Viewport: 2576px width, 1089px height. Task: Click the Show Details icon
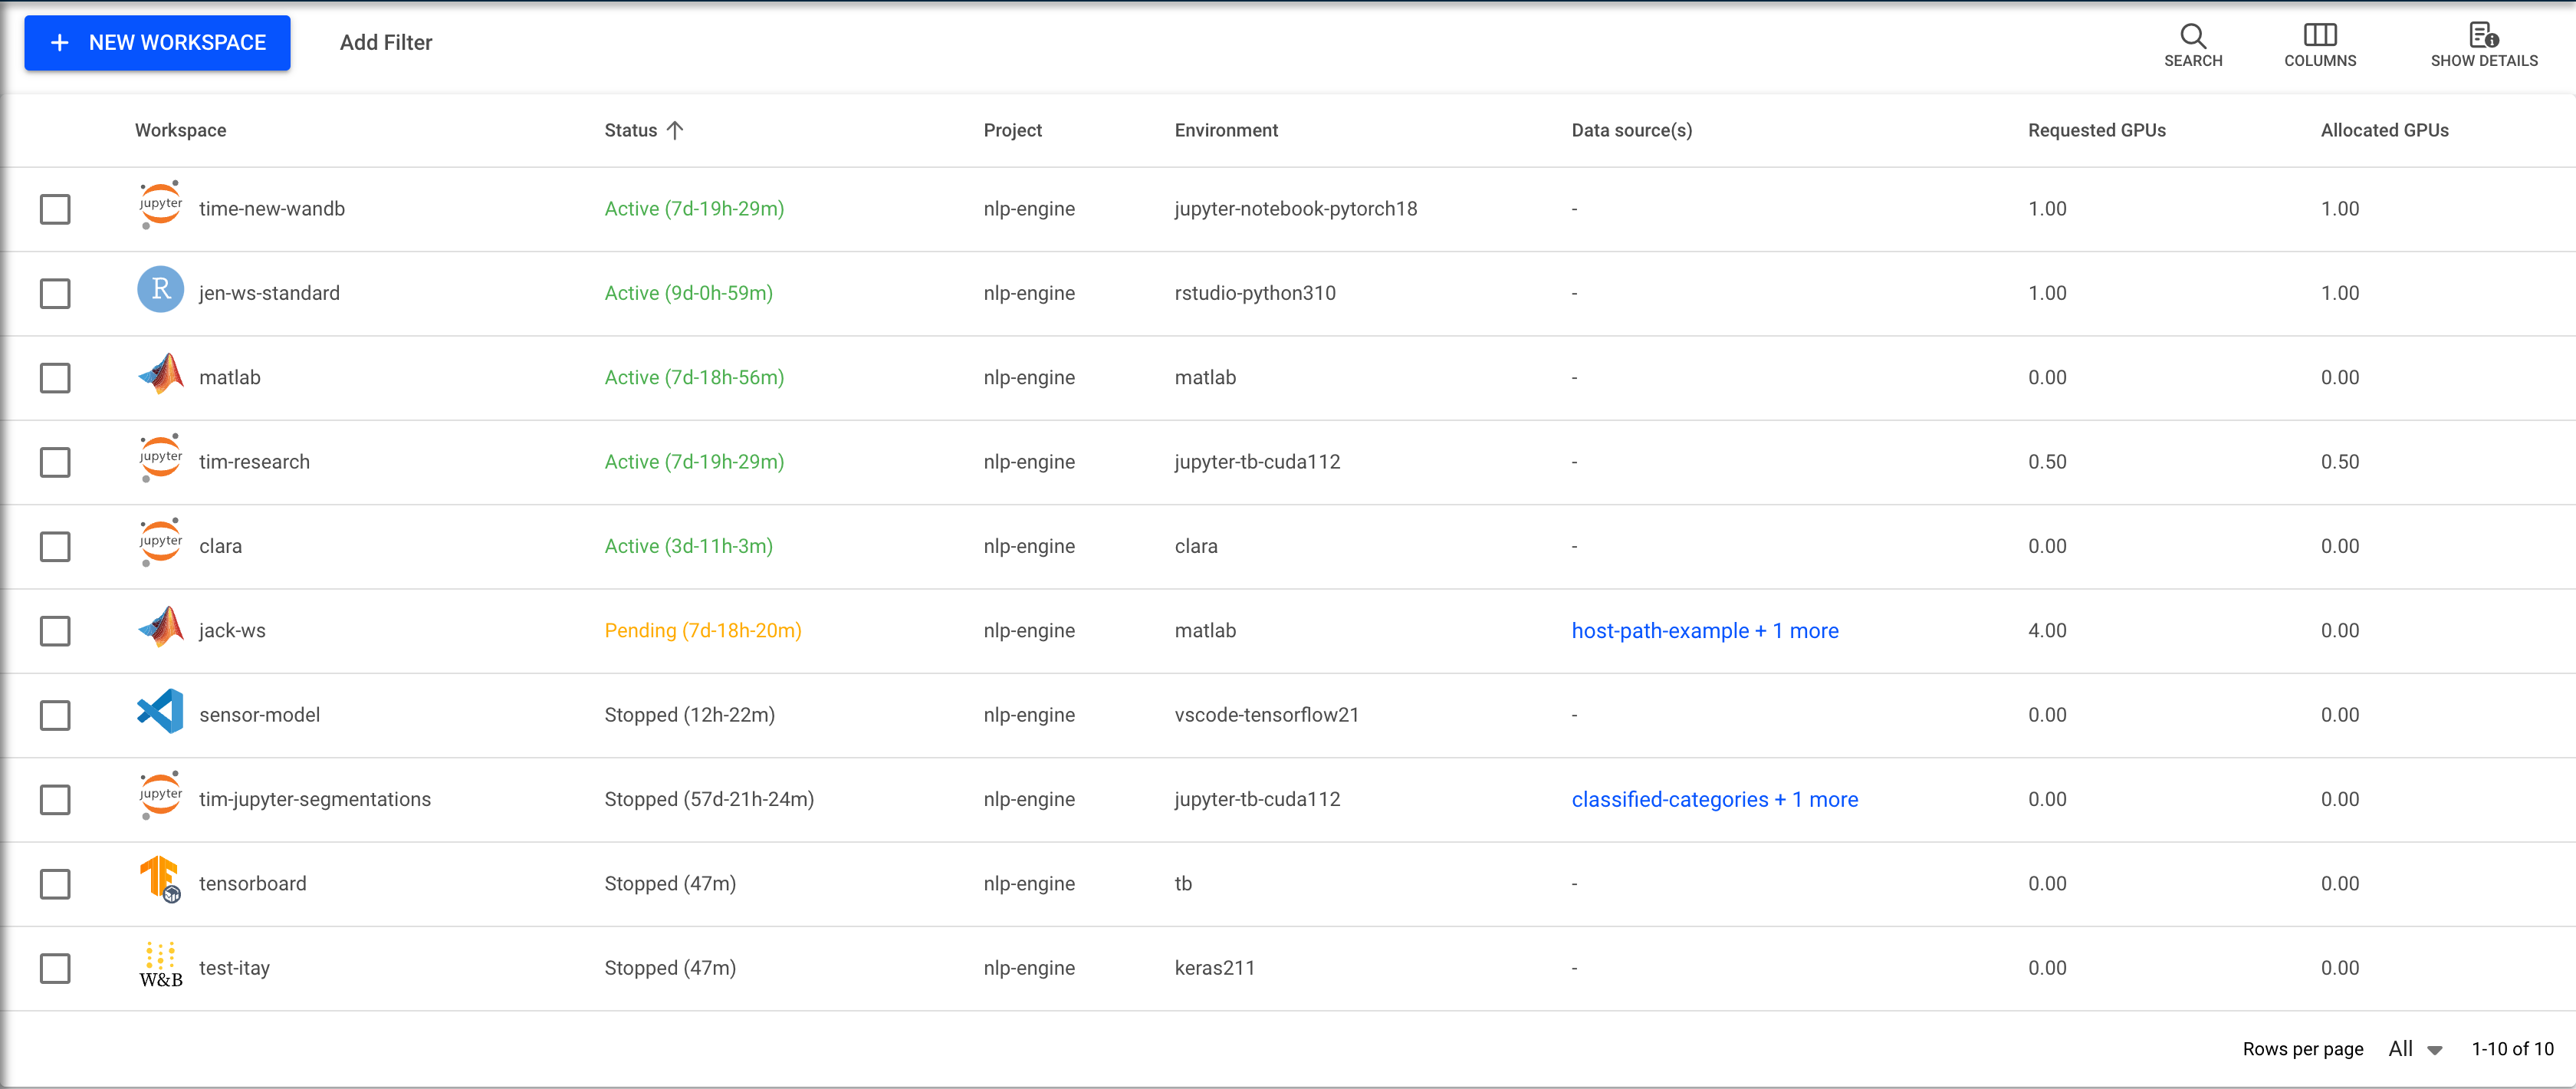[2484, 35]
